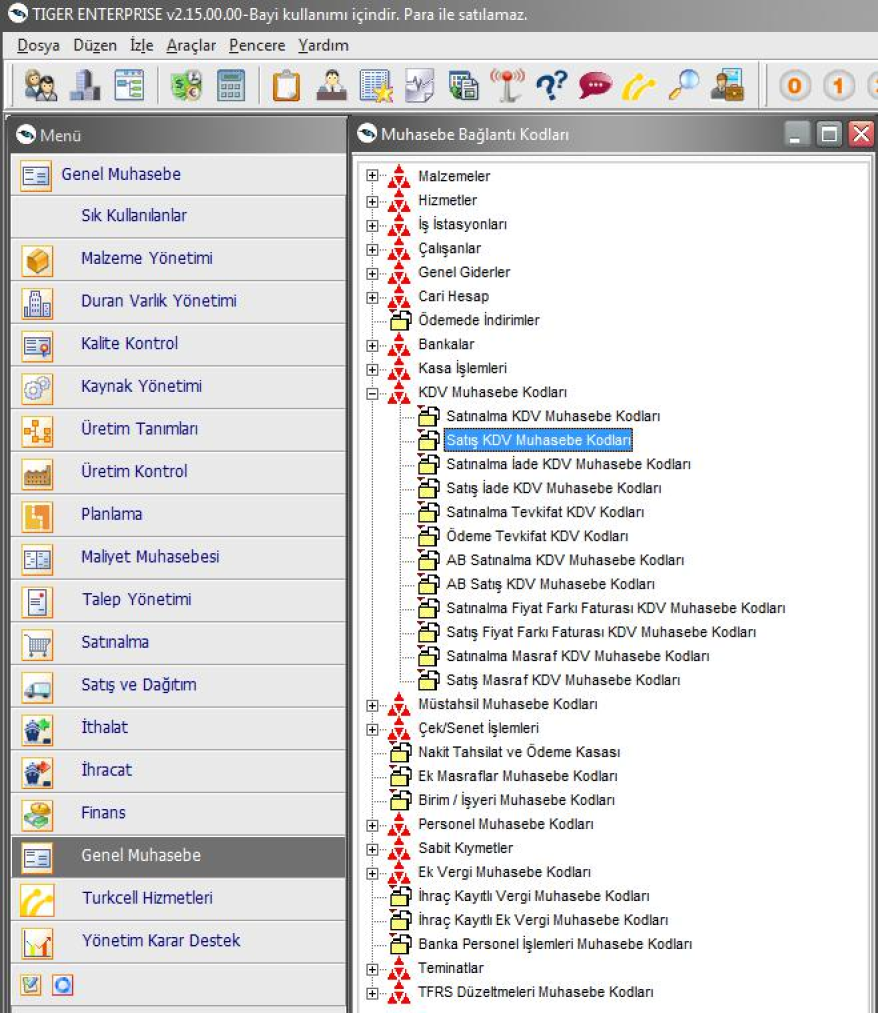Select Ödemede İndirimler tree item

pyautogui.click(x=479, y=320)
